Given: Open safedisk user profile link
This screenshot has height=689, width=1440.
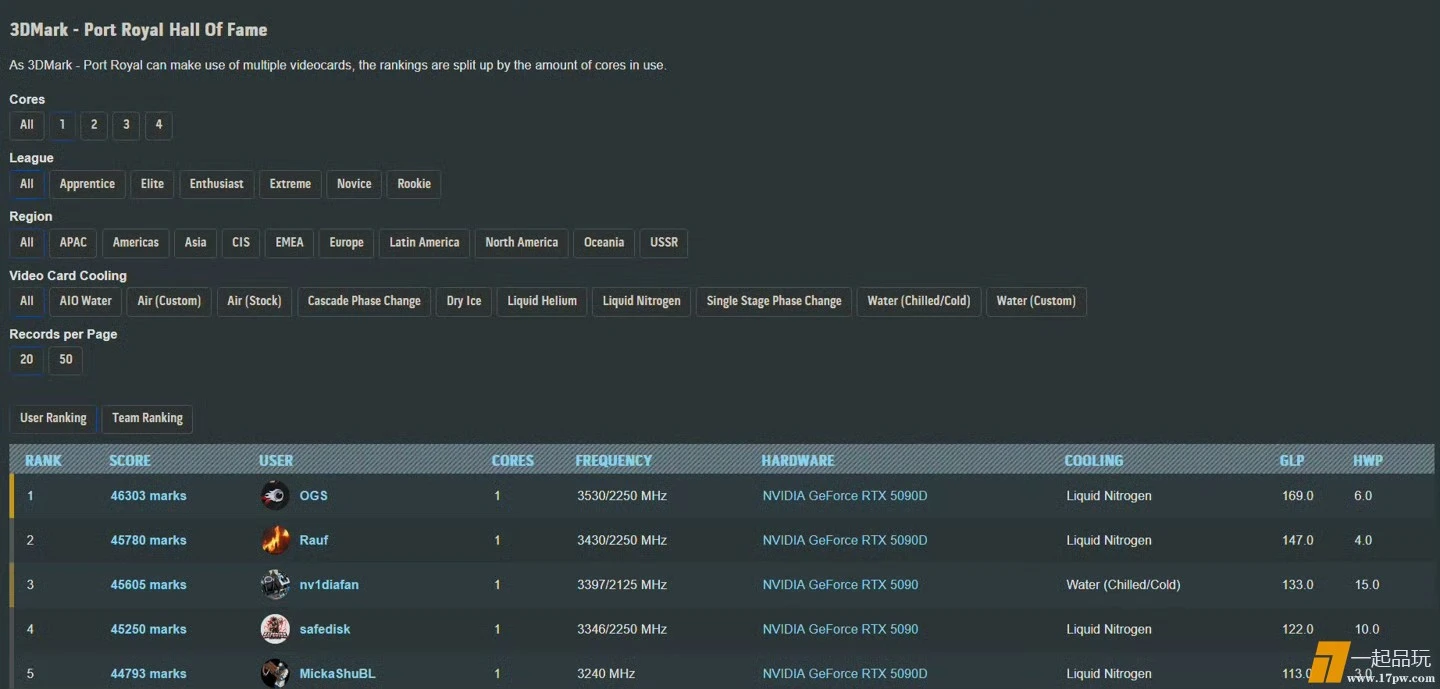Looking at the screenshot, I should point(325,629).
